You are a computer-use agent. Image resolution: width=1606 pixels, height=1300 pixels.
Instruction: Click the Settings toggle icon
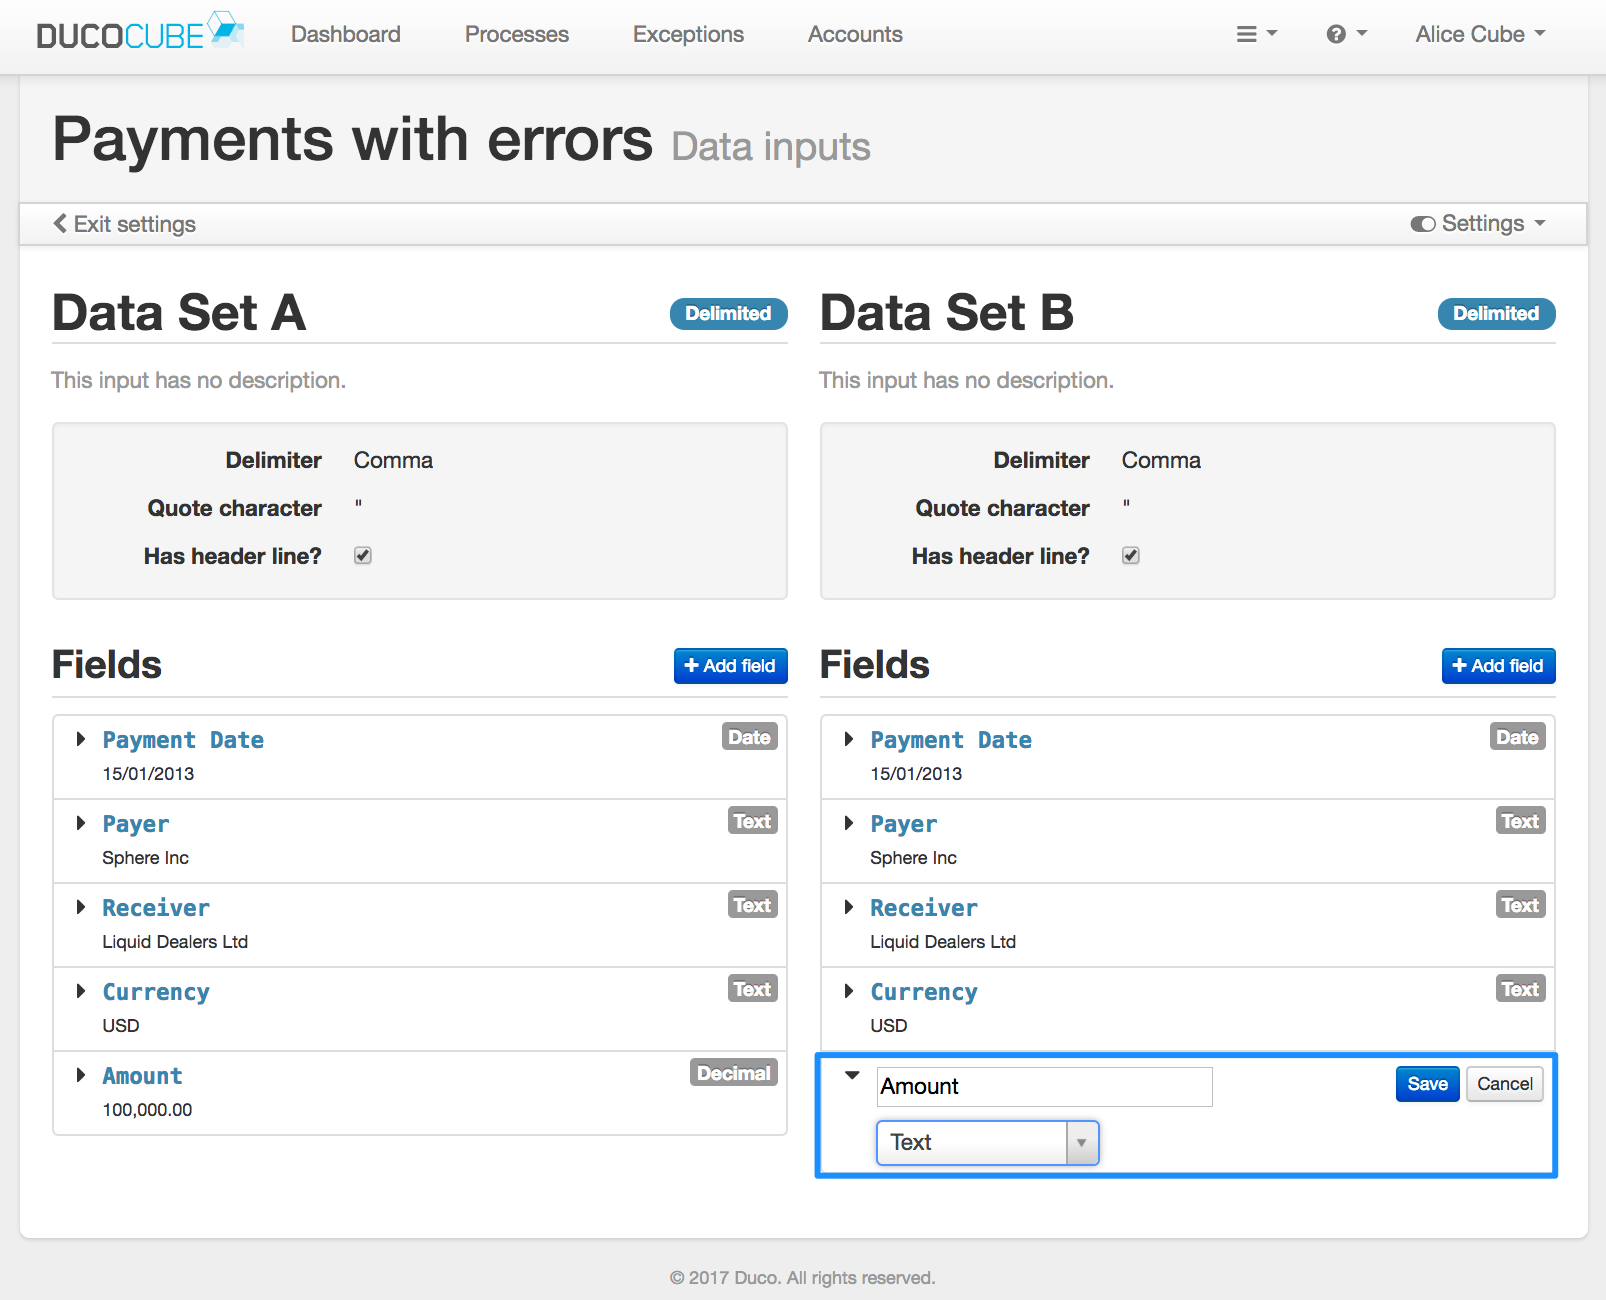click(x=1422, y=224)
